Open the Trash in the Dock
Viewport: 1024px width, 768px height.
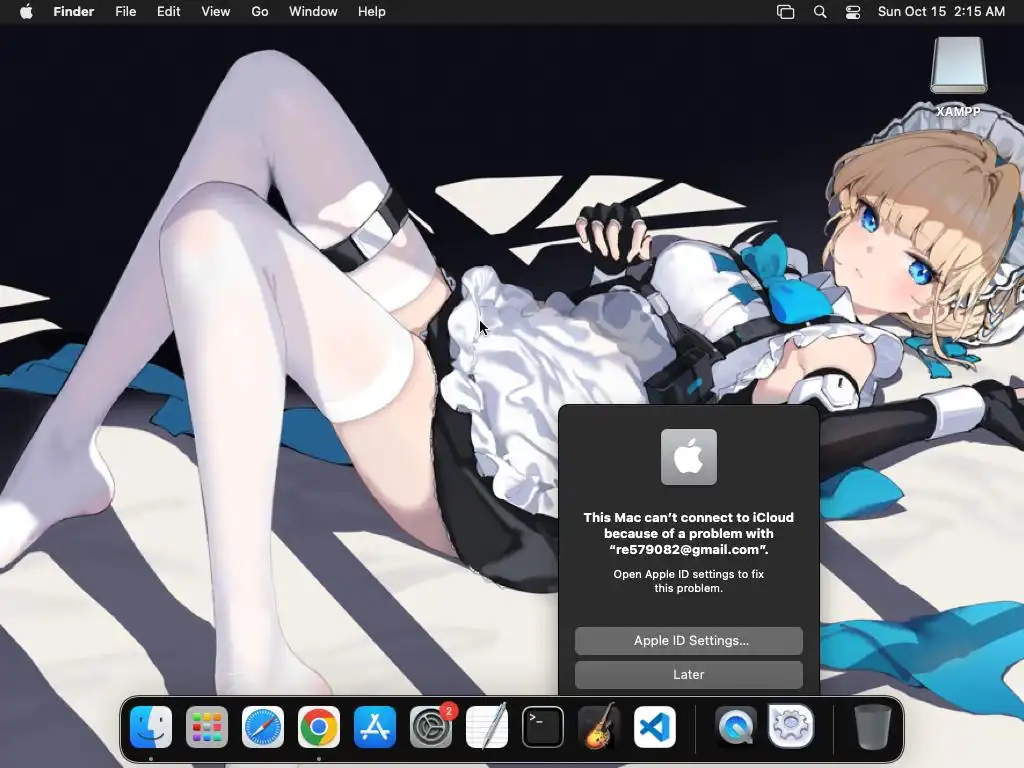click(x=872, y=727)
